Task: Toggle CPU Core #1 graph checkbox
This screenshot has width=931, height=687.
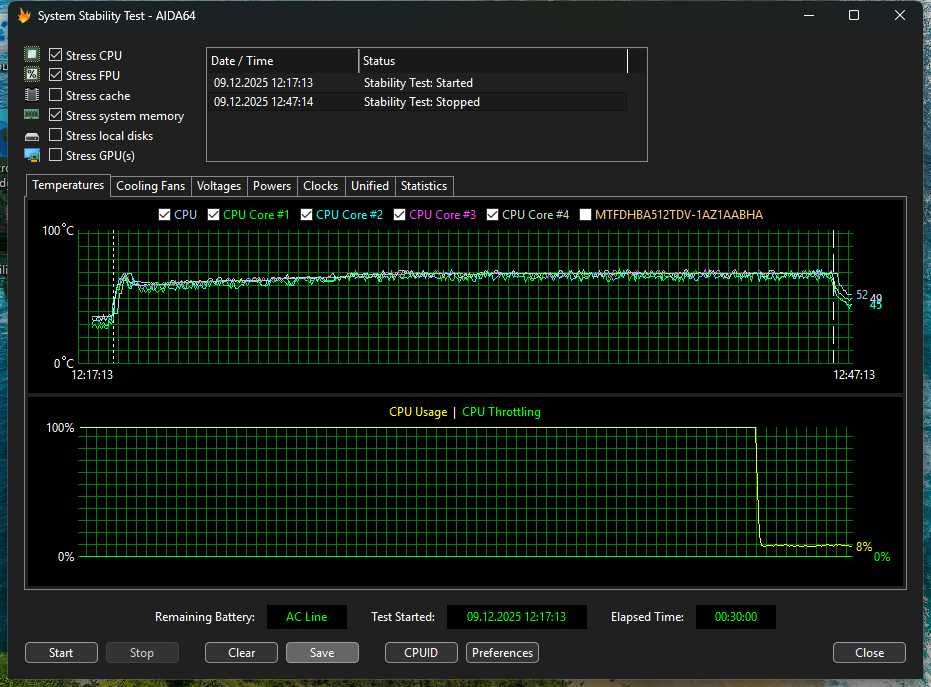Action: click(214, 214)
